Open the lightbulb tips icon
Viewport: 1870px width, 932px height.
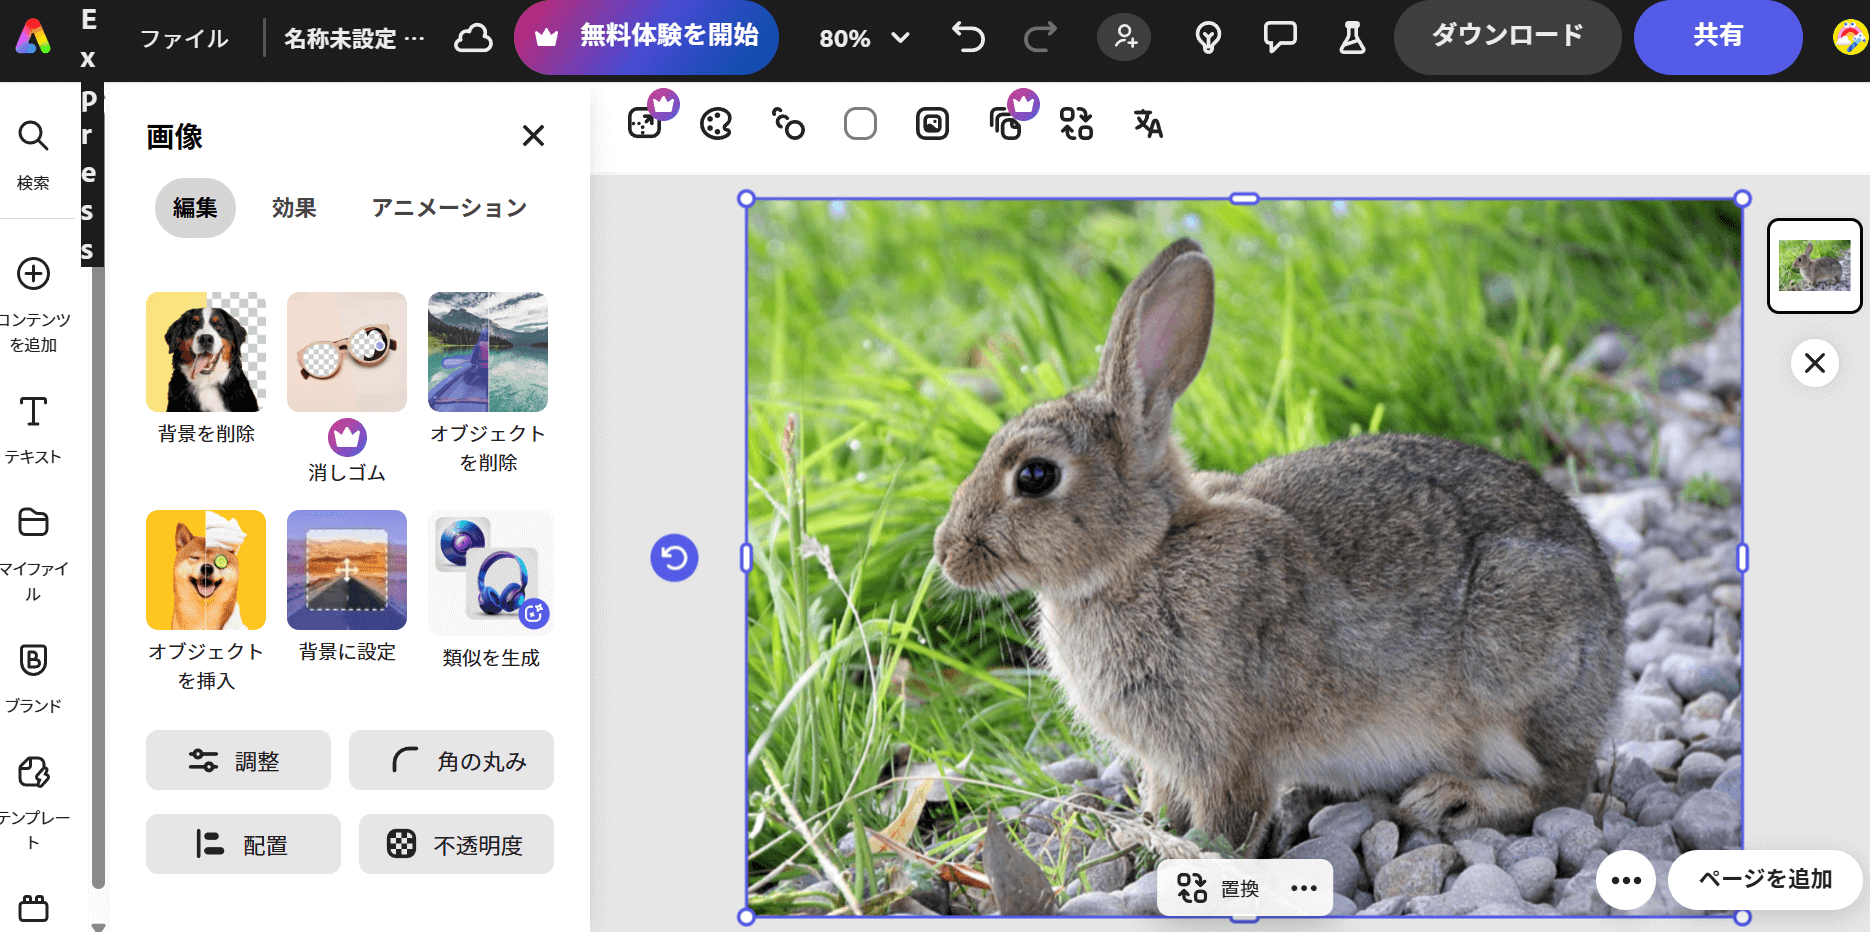point(1208,38)
